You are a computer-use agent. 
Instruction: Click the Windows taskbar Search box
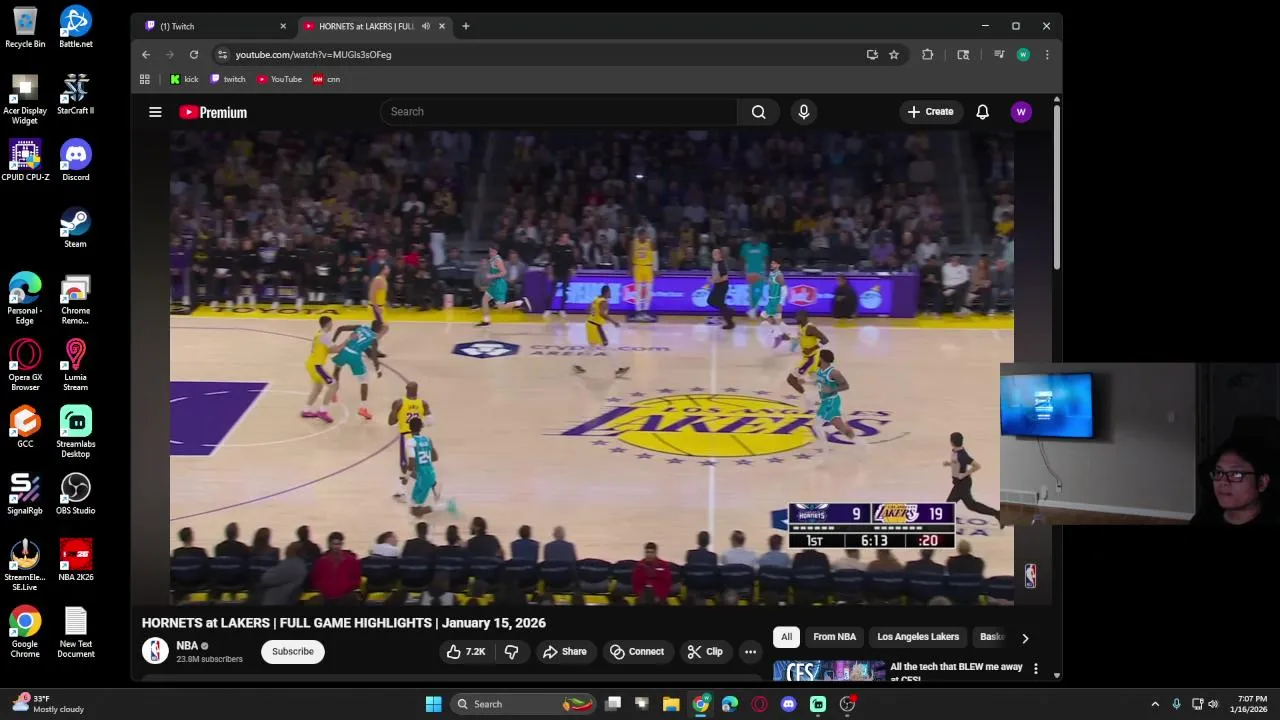[x=524, y=704]
